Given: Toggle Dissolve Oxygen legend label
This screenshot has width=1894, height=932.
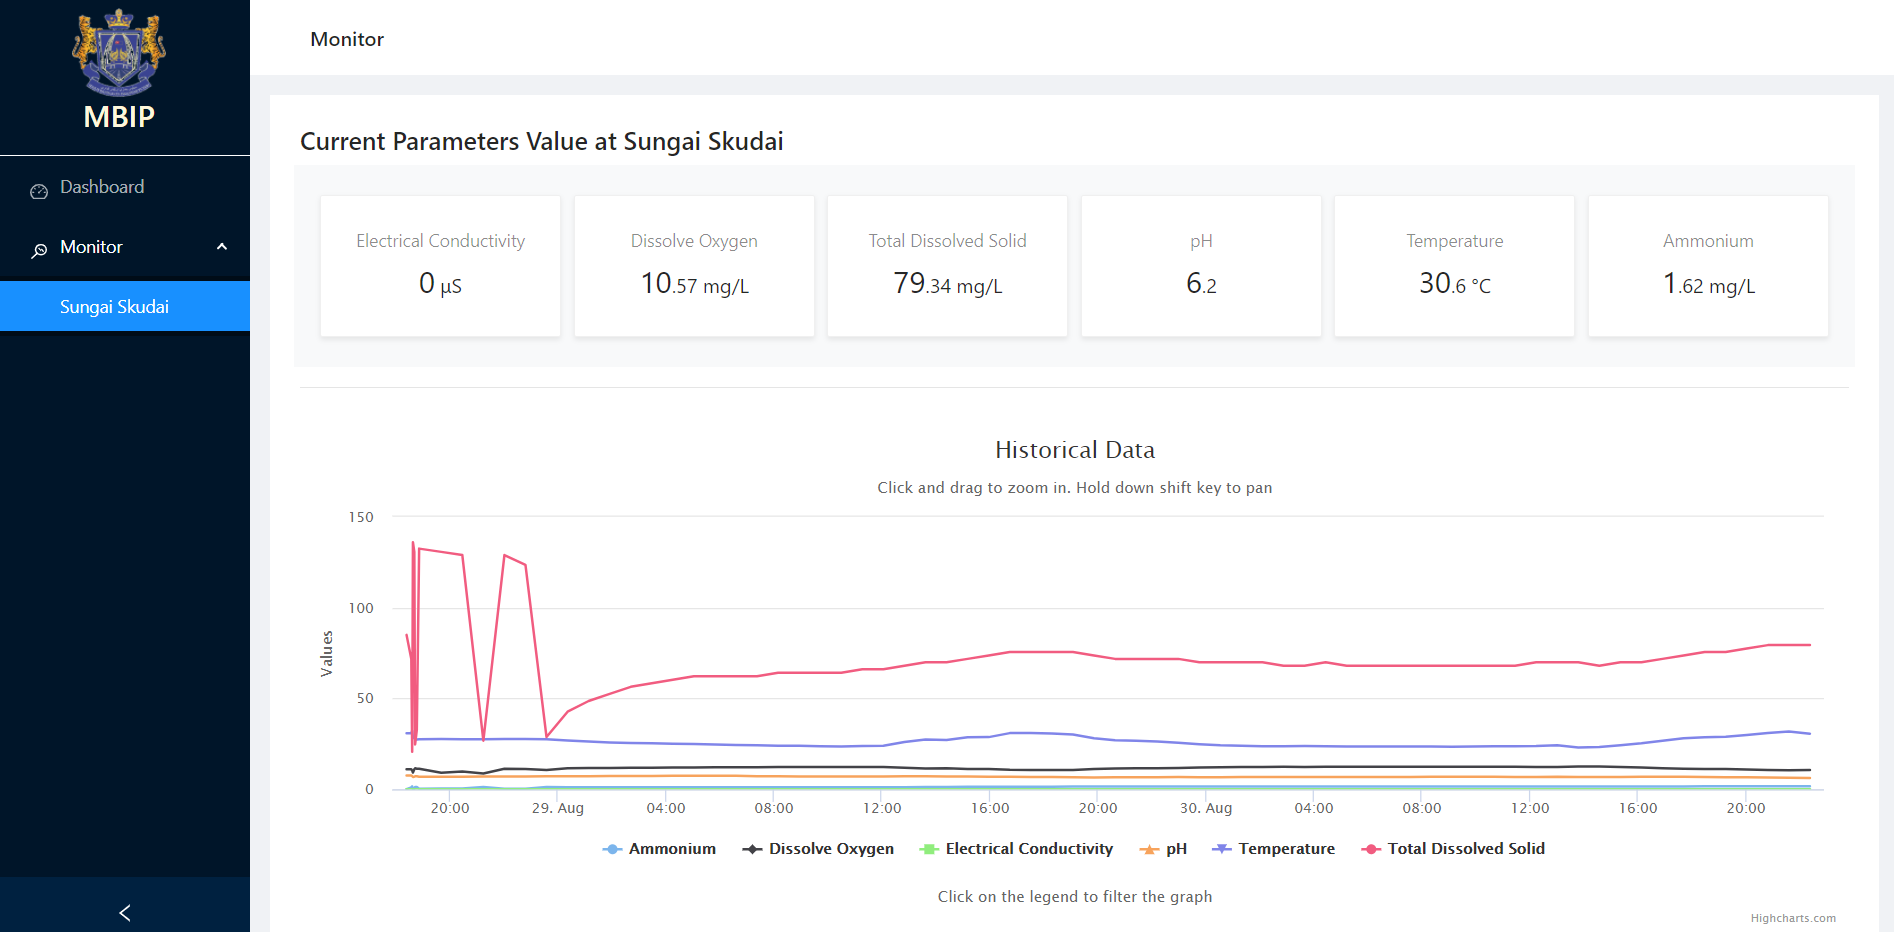Looking at the screenshot, I should pyautogui.click(x=831, y=849).
